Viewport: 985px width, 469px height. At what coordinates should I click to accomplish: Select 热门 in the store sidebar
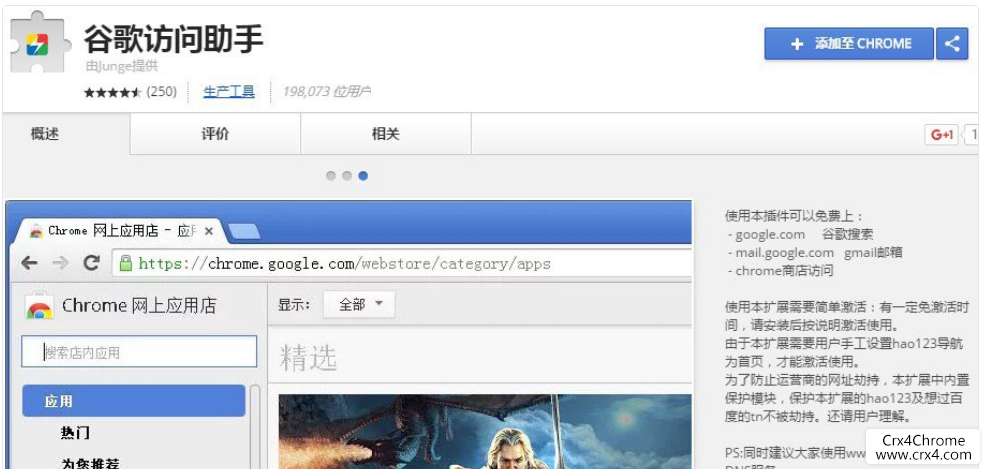click(75, 433)
